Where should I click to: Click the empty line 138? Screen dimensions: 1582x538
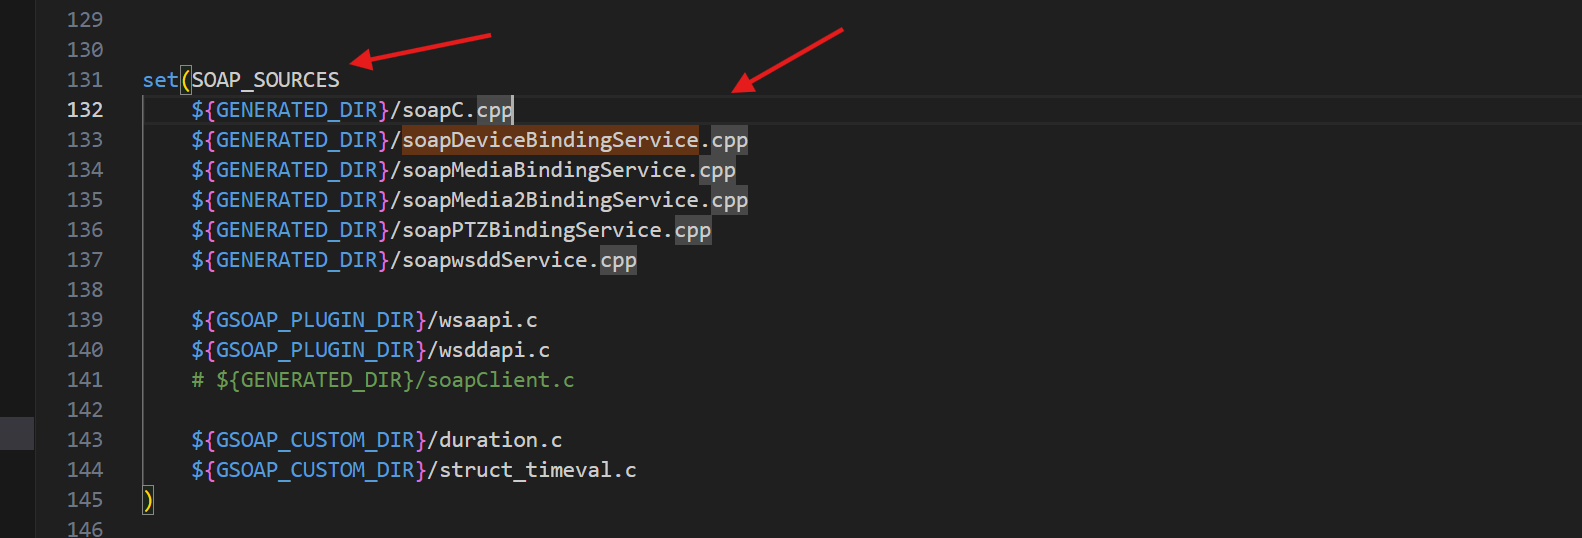[400, 290]
